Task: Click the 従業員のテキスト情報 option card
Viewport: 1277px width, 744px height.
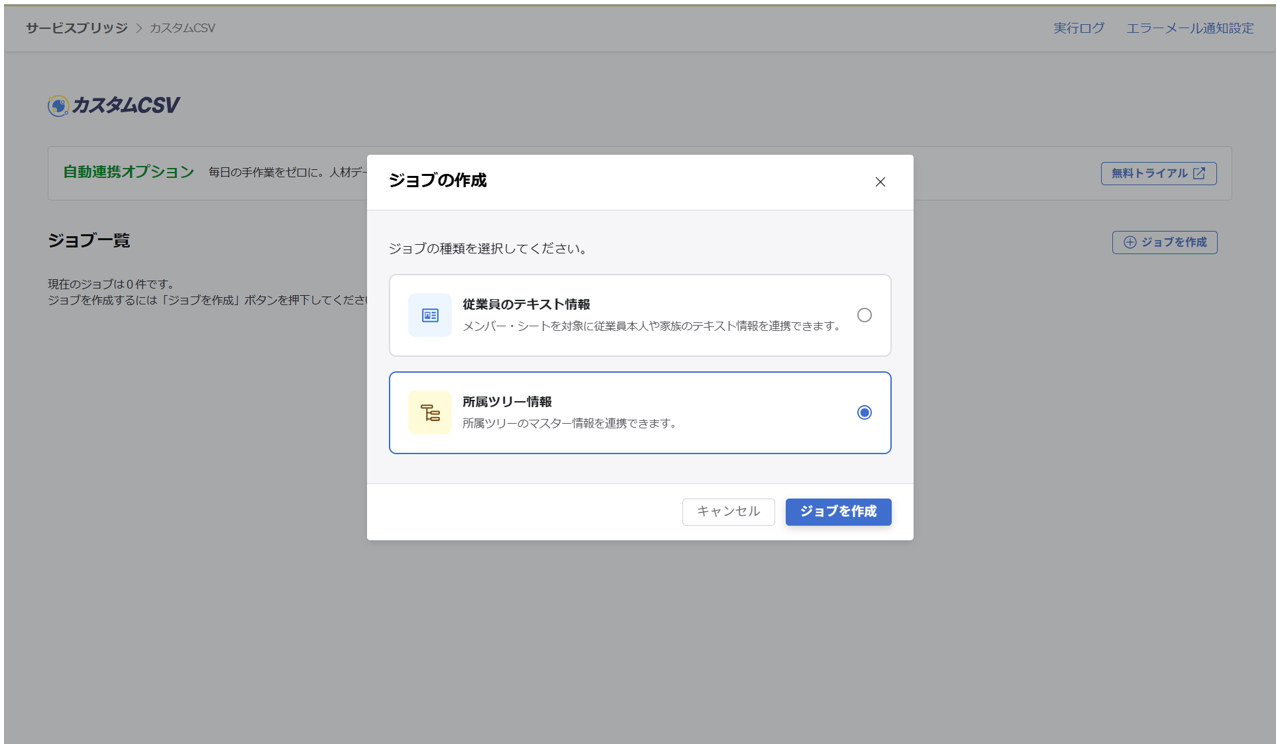Action: pyautogui.click(x=640, y=314)
